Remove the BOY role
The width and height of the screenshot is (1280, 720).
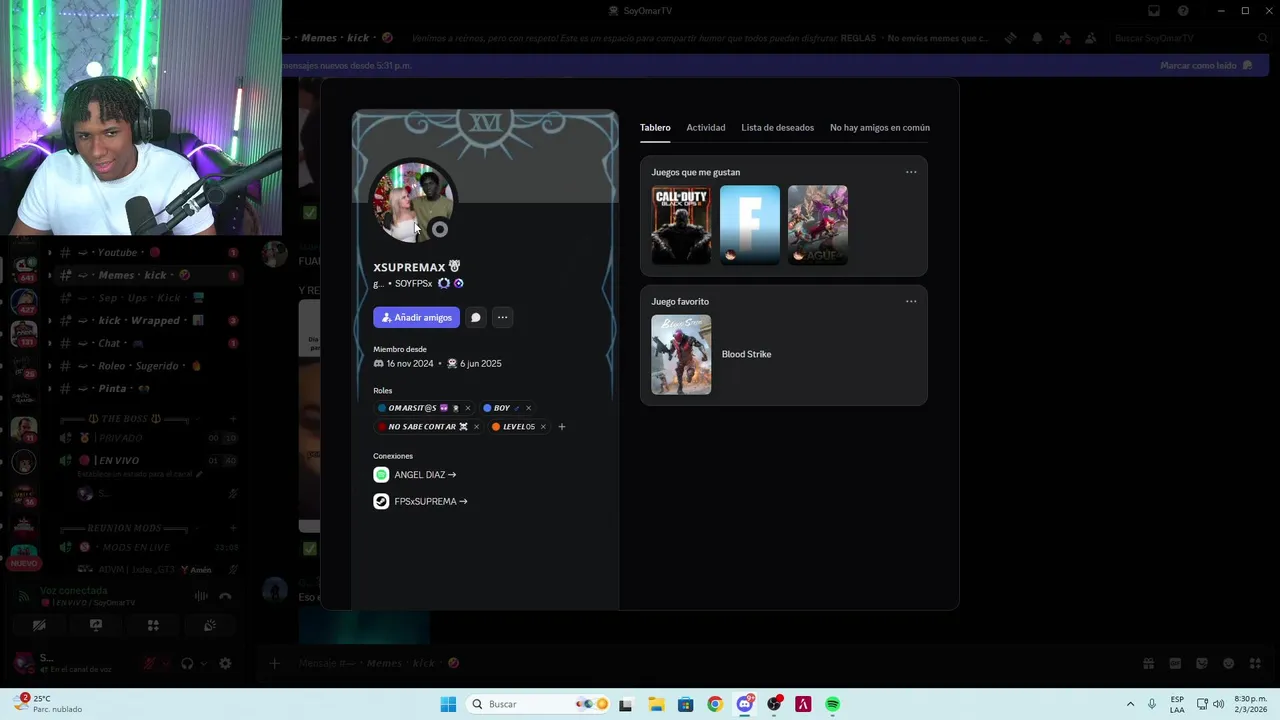528,408
